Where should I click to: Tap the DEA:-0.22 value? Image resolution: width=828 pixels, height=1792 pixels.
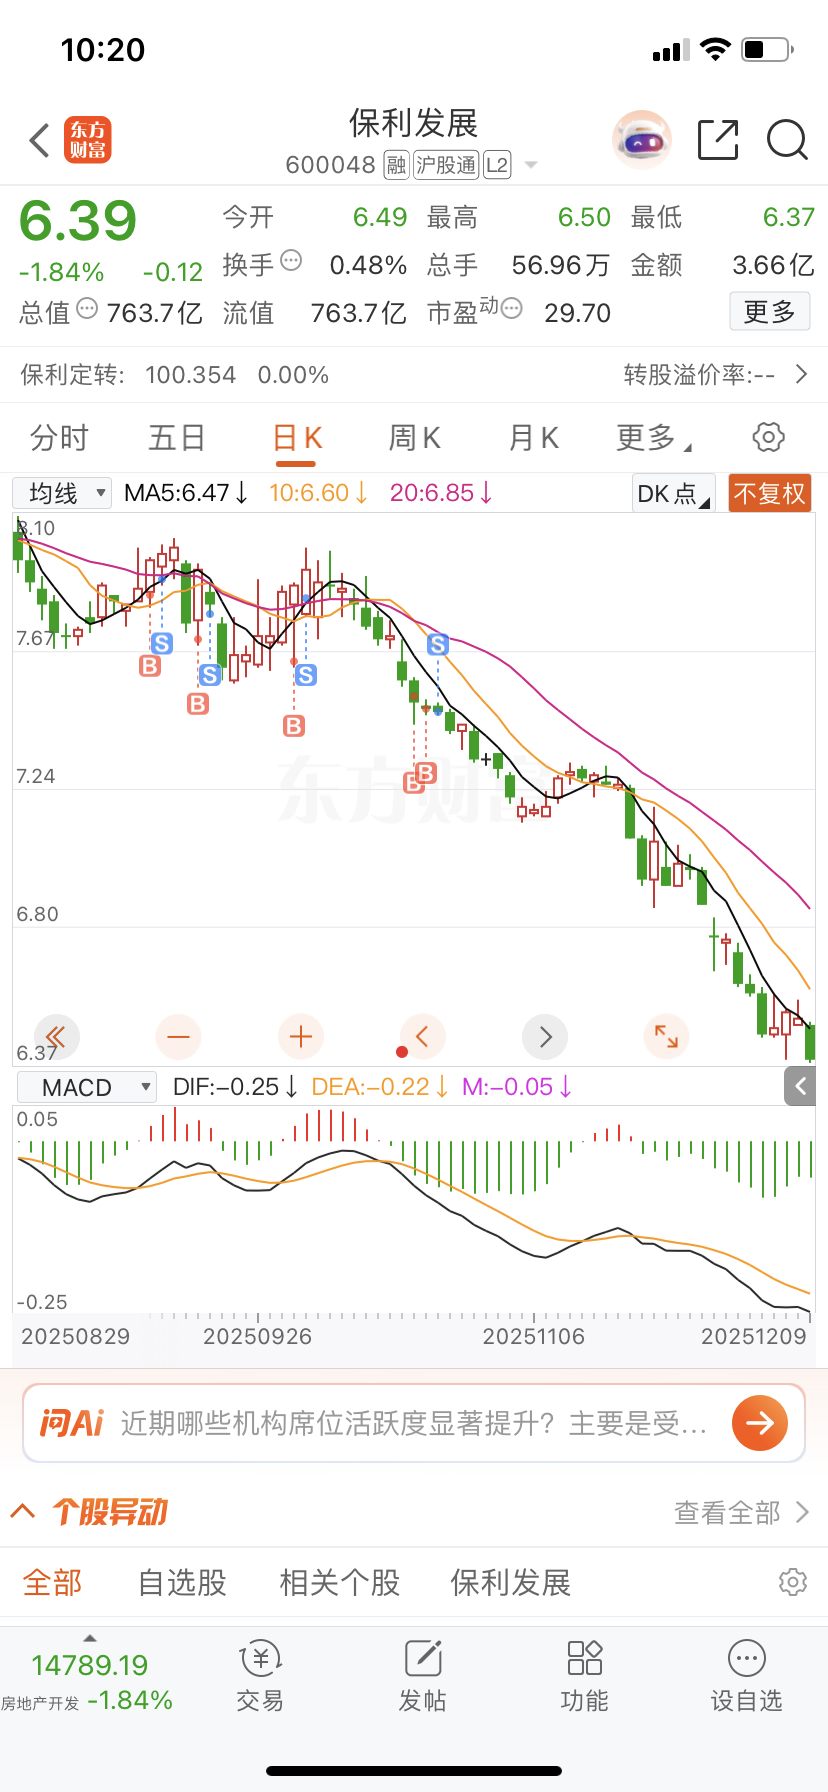pyautogui.click(x=380, y=1087)
